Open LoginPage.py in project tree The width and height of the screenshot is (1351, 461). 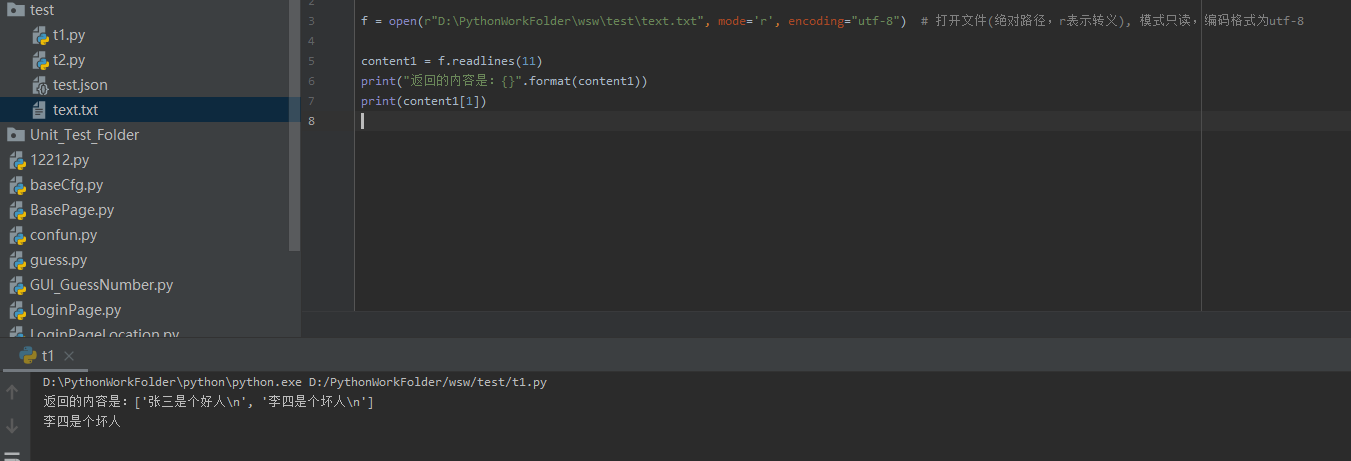(75, 310)
